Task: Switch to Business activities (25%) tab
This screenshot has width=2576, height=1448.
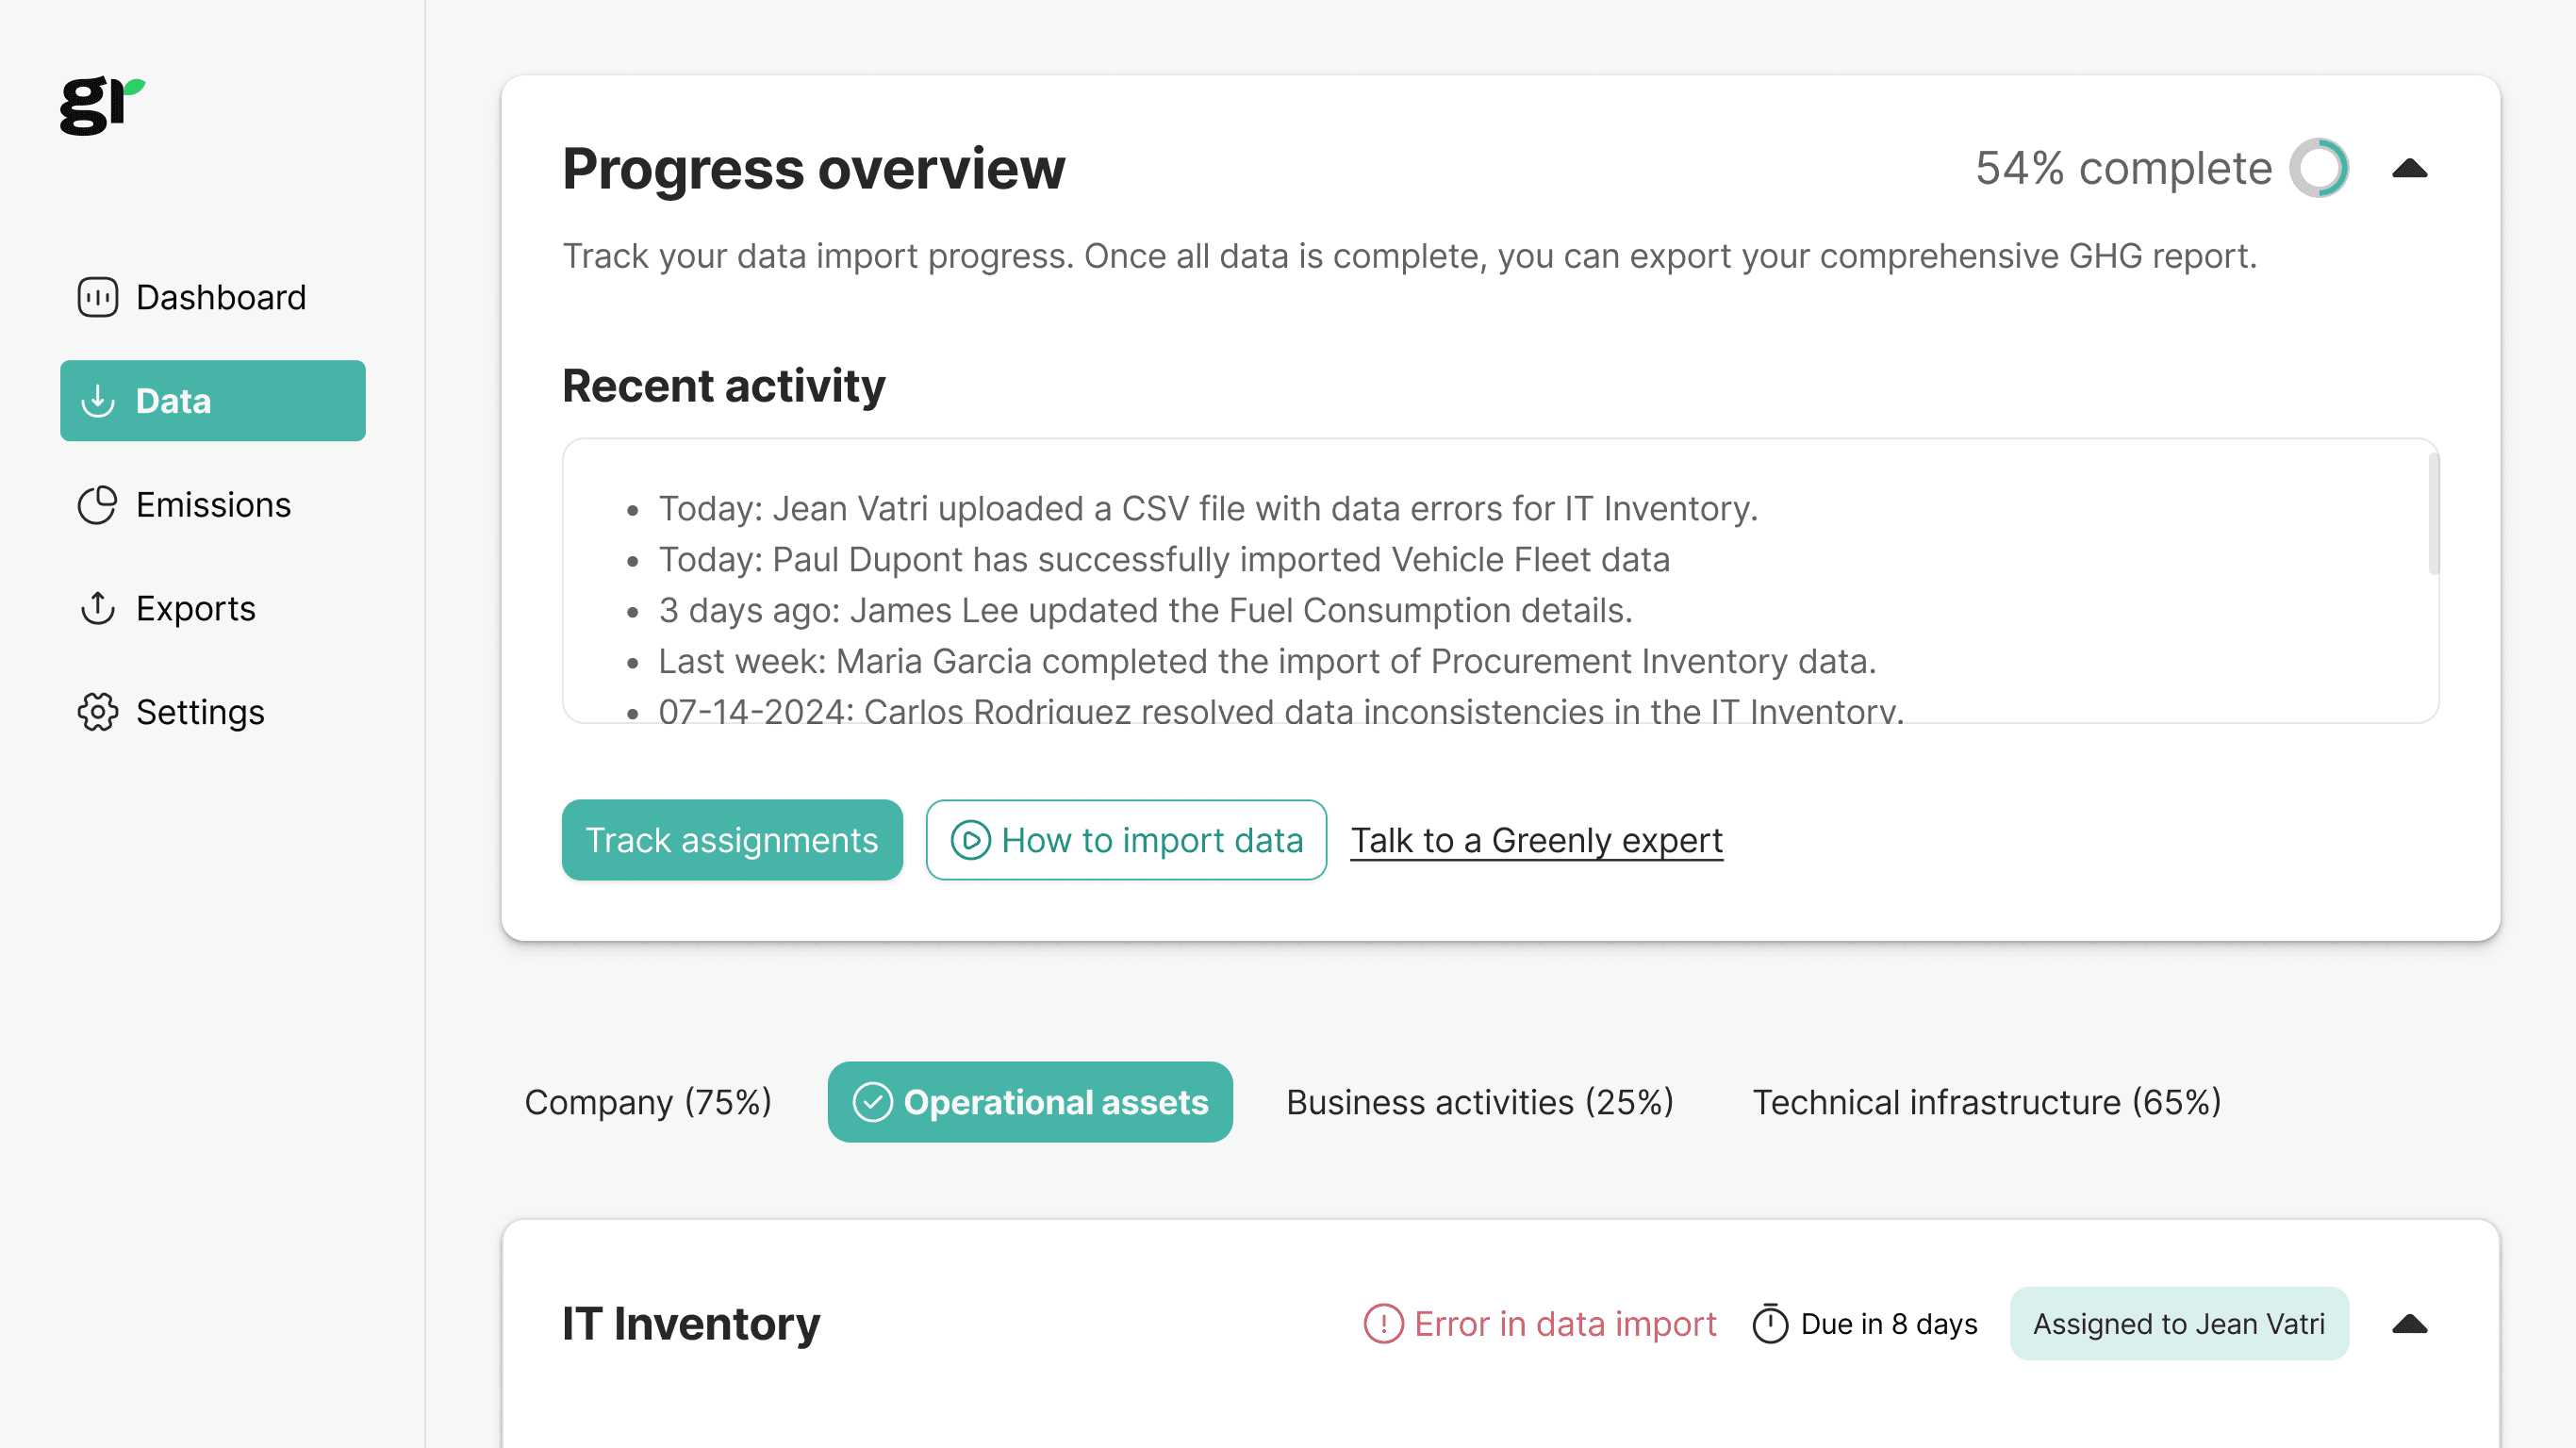Action: [1480, 1102]
